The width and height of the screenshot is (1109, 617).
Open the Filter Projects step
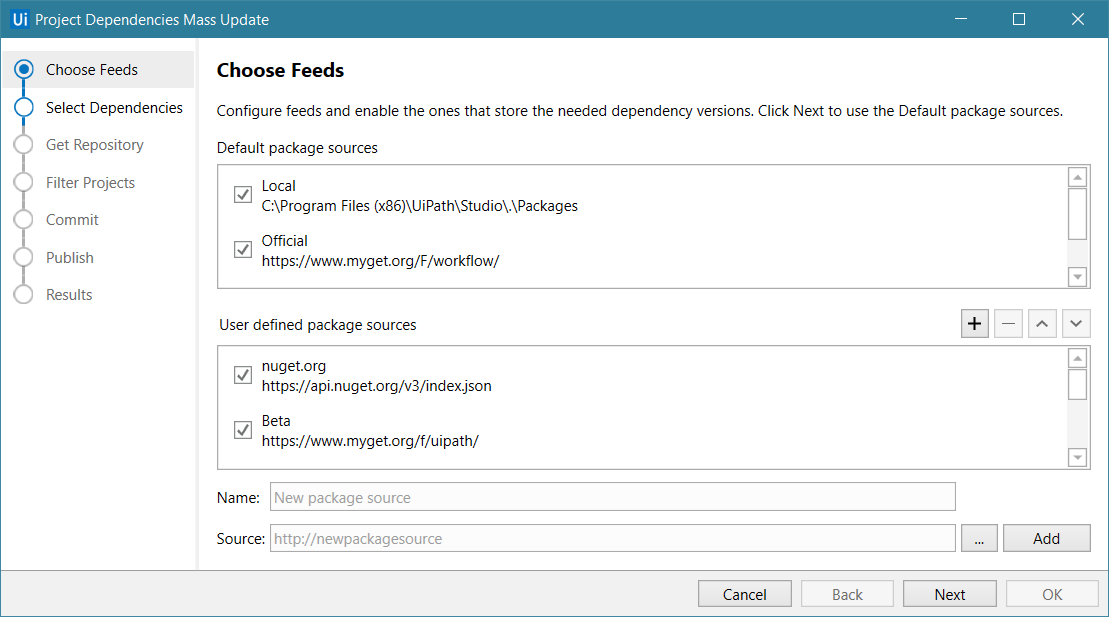tap(91, 183)
